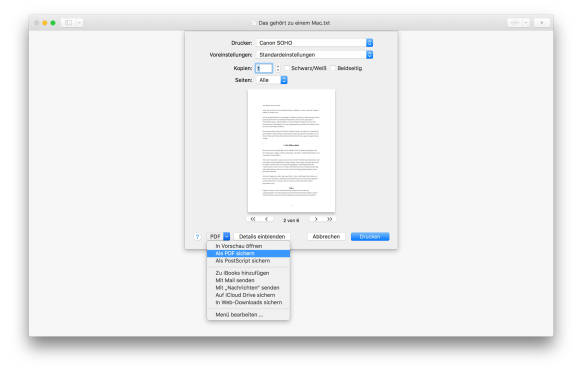
Task: Choose Mit Nachrichten senden
Action: pos(248,288)
